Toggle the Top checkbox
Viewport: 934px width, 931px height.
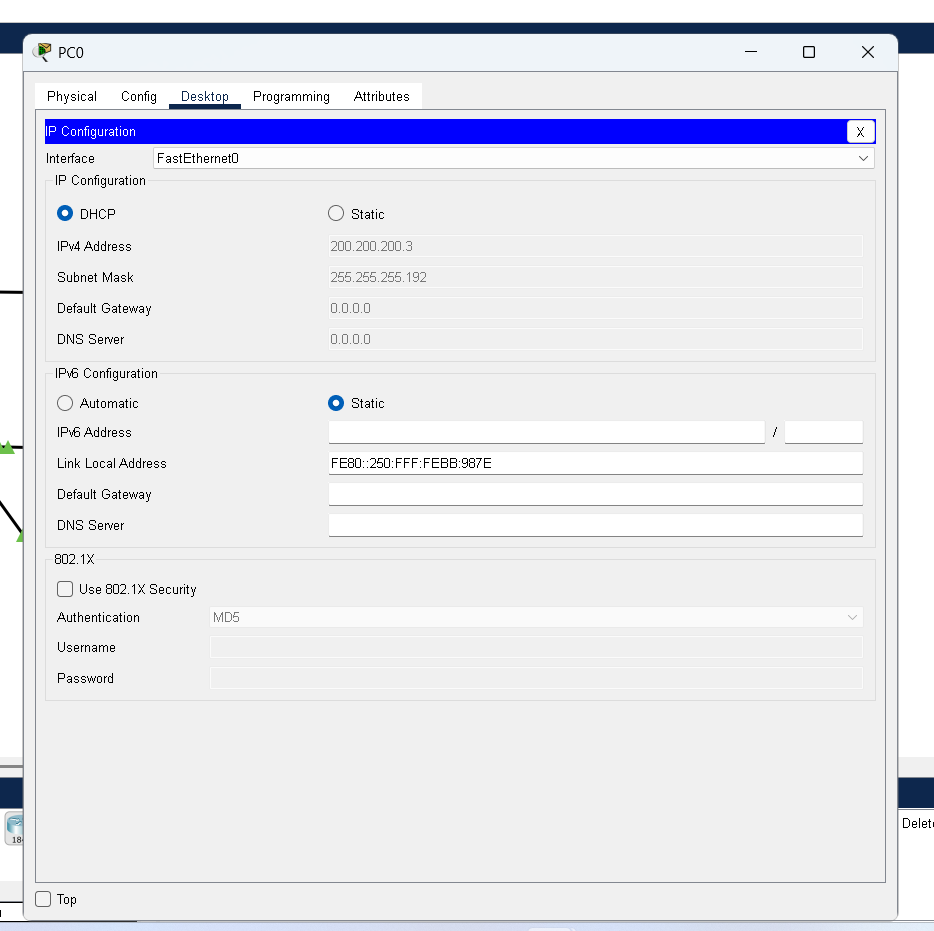coord(44,899)
